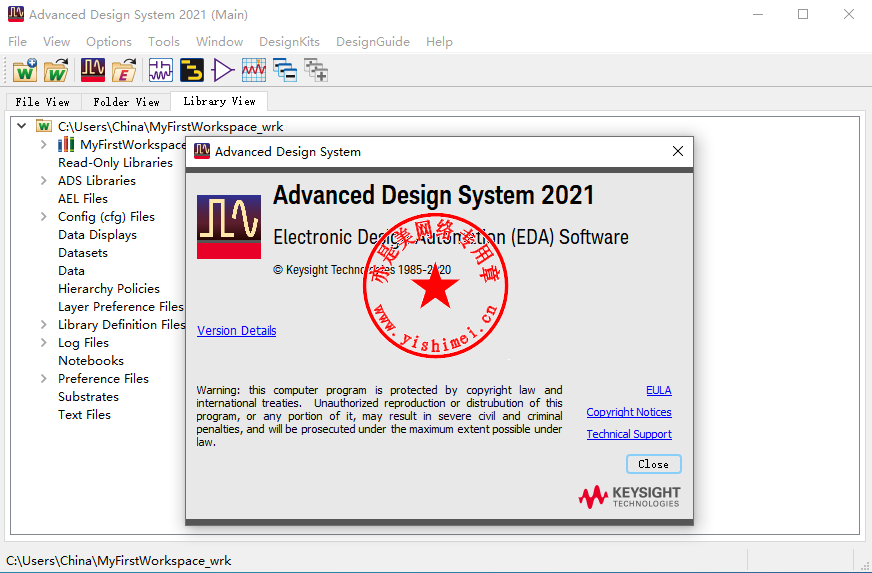Click the show all windows icon
The width and height of the screenshot is (872, 573).
pos(316,71)
